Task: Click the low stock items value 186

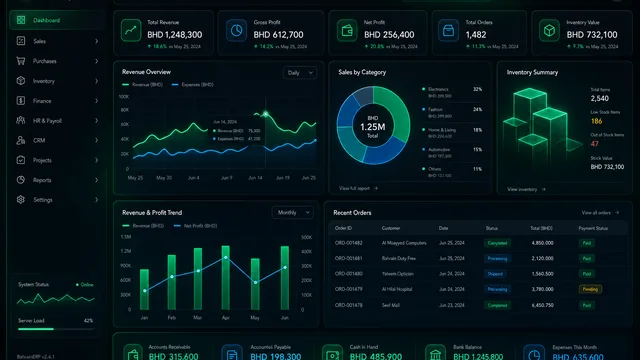Action: [x=596, y=121]
